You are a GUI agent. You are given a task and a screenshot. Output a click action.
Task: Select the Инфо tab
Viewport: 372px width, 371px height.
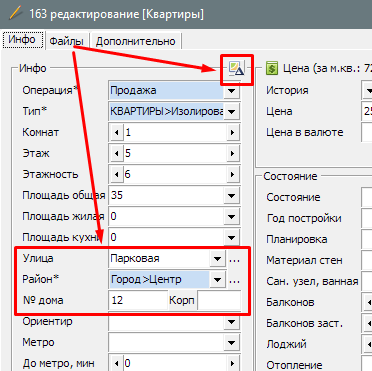point(22,40)
